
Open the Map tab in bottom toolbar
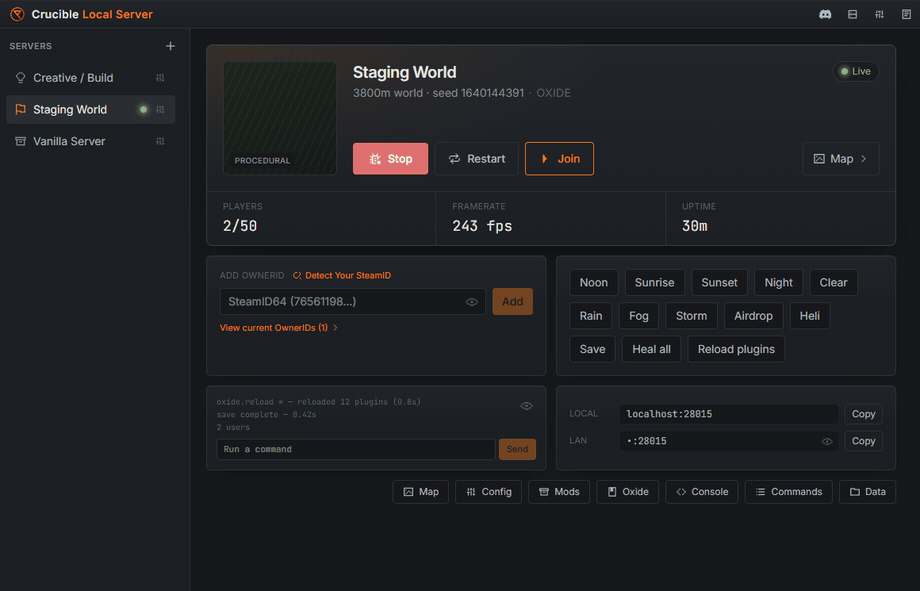[x=421, y=492]
